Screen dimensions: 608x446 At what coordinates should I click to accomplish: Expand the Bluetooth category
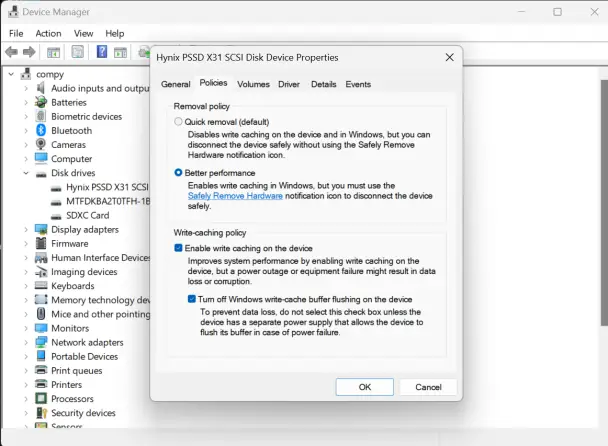pos(26,131)
